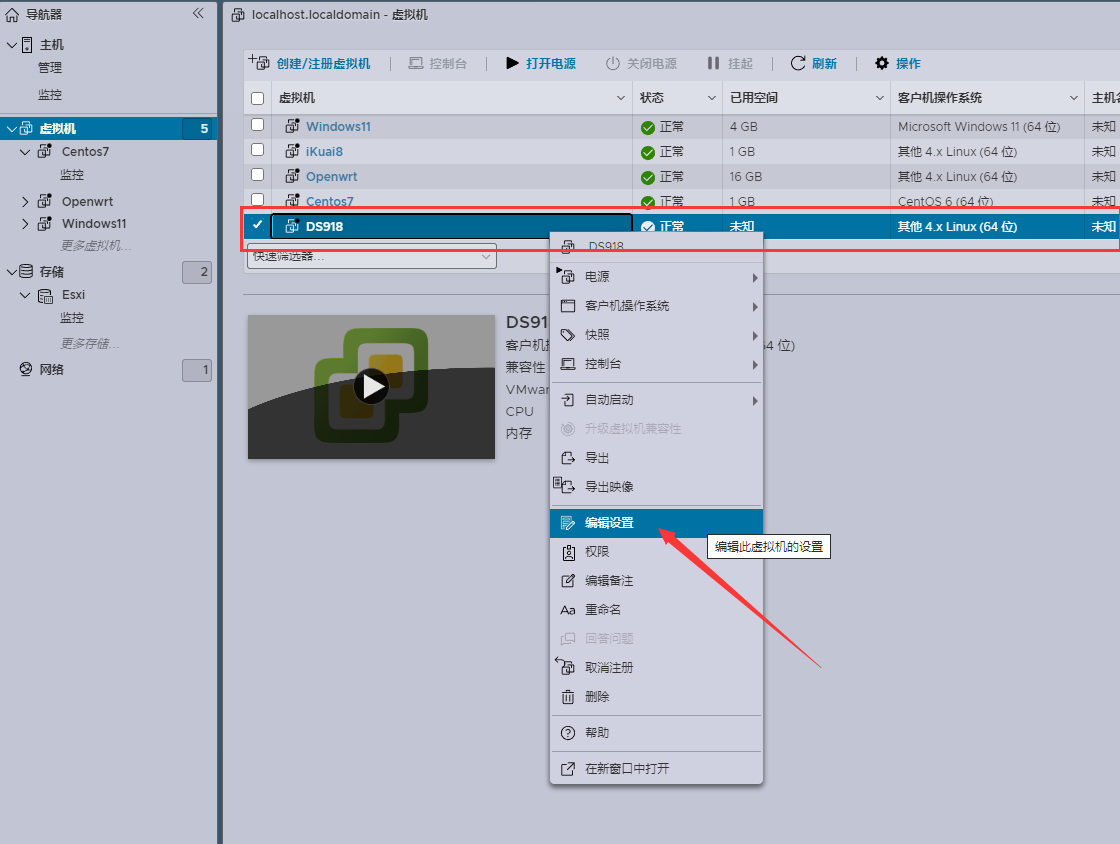This screenshot has width=1120, height=844.
Task: Open the iKuai8 virtual machine link
Action: [x=324, y=152]
